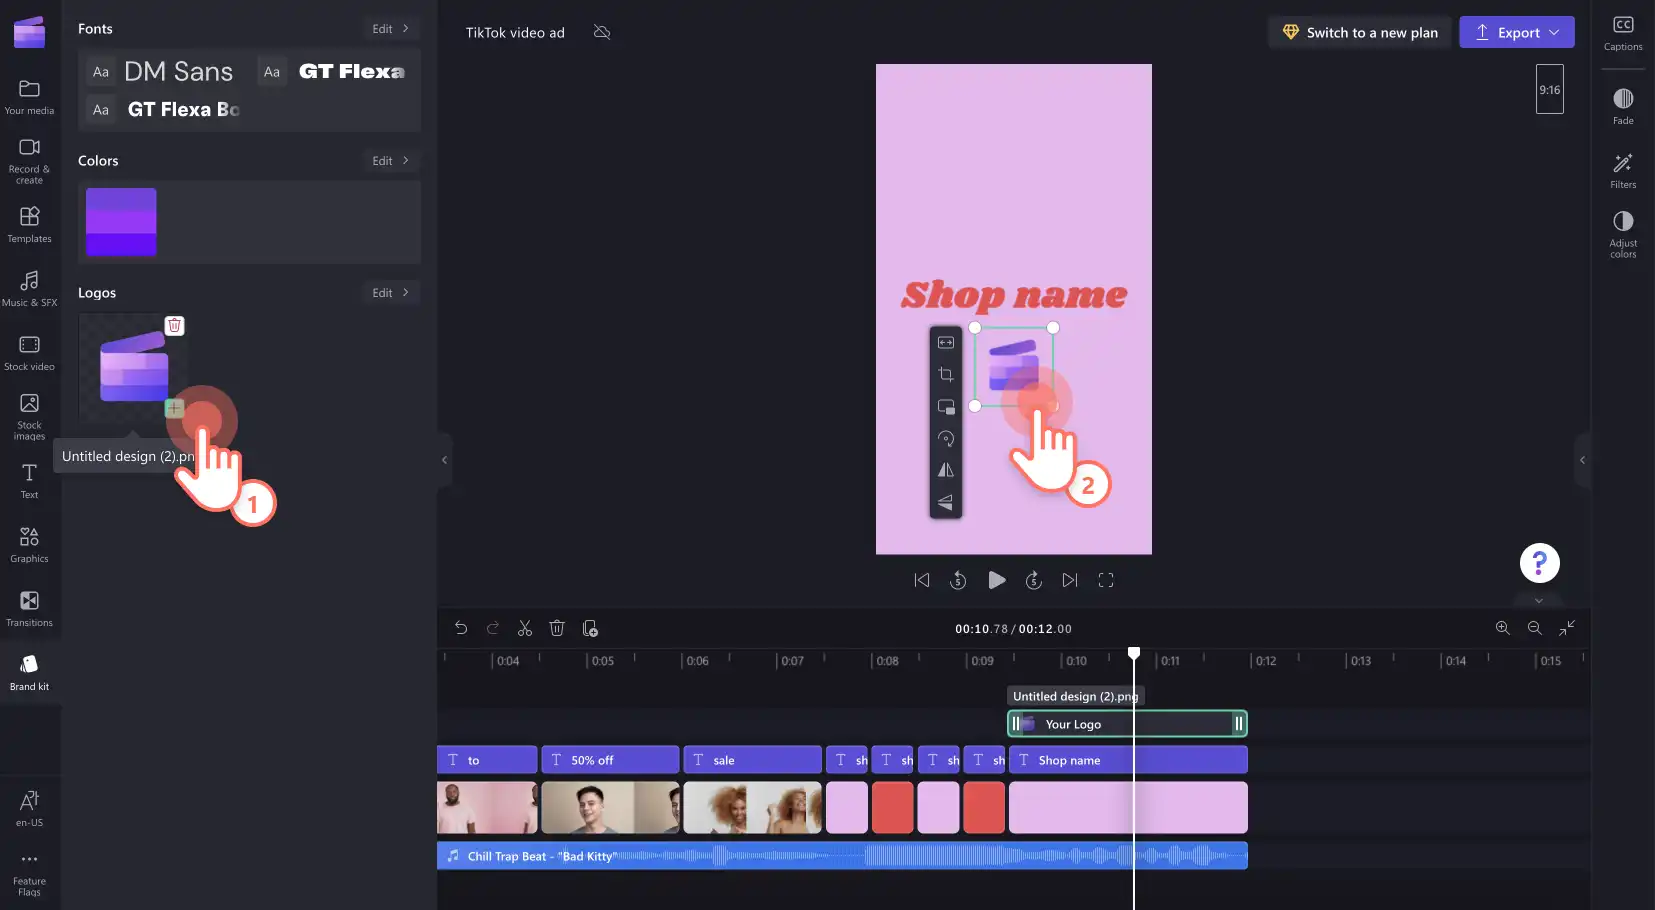Select the GT Flexa Bold brand font

165,109
